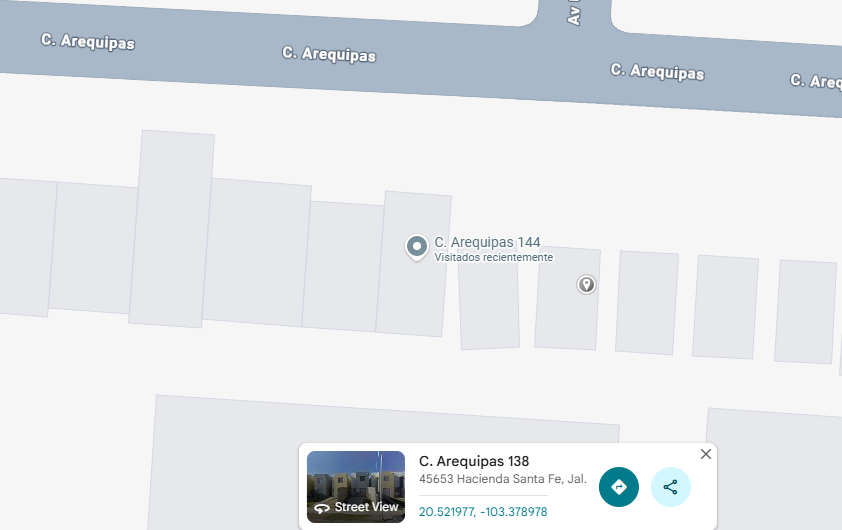The width and height of the screenshot is (842, 530).
Task: Click the Visitados recientemente caption
Action: [x=493, y=257]
